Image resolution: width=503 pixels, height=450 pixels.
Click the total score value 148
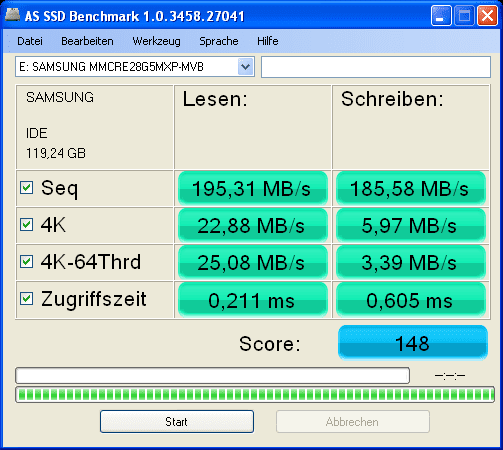pyautogui.click(x=413, y=343)
